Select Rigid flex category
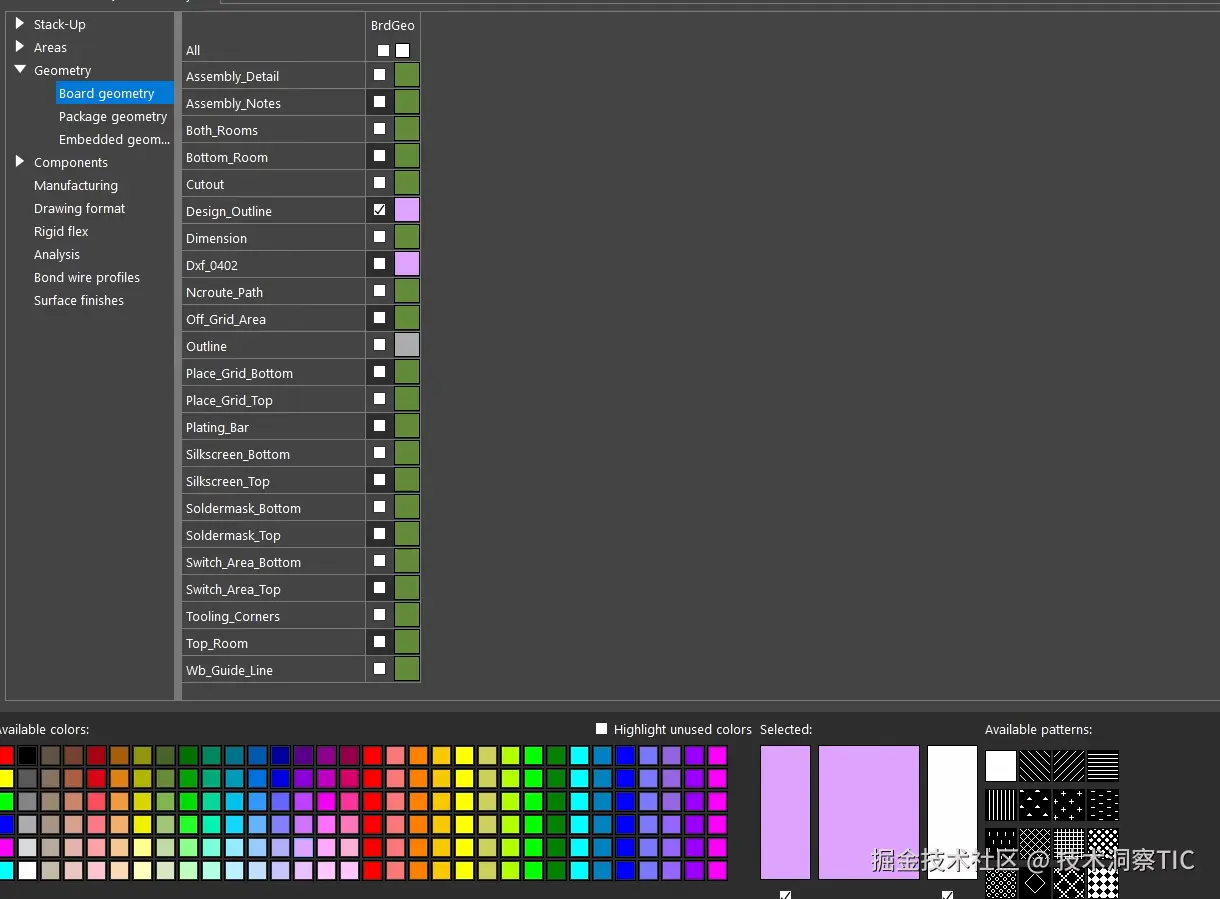Viewport: 1220px width, 899px height. pos(61,231)
